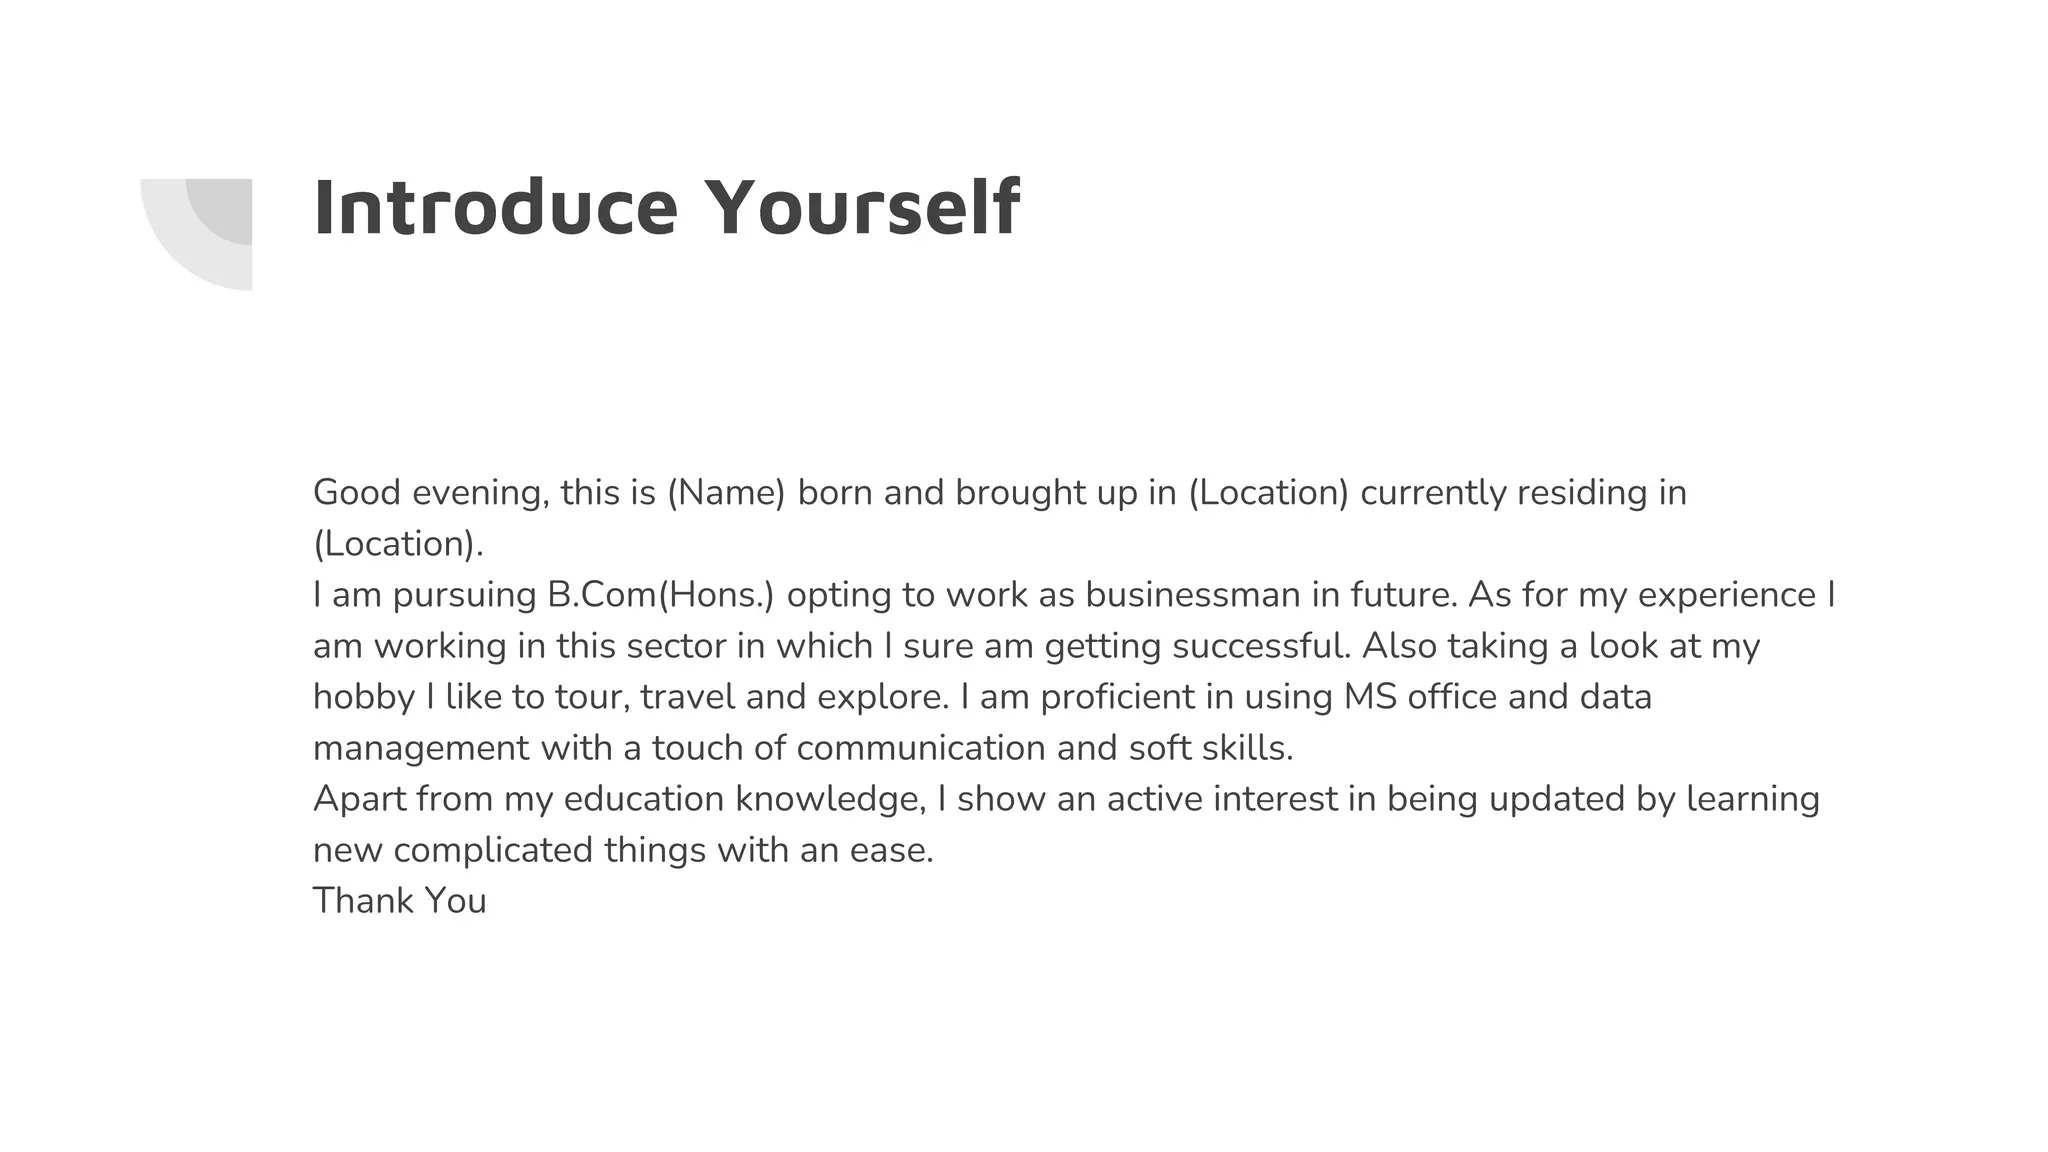The image size is (2048, 1152).
Task: Click the line beginning "Apart from my education"
Action: (x=1066, y=799)
